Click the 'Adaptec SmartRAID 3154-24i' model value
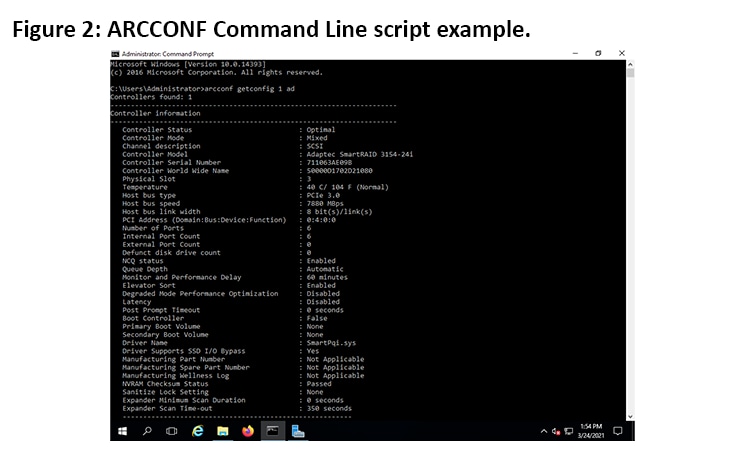 (x=360, y=154)
